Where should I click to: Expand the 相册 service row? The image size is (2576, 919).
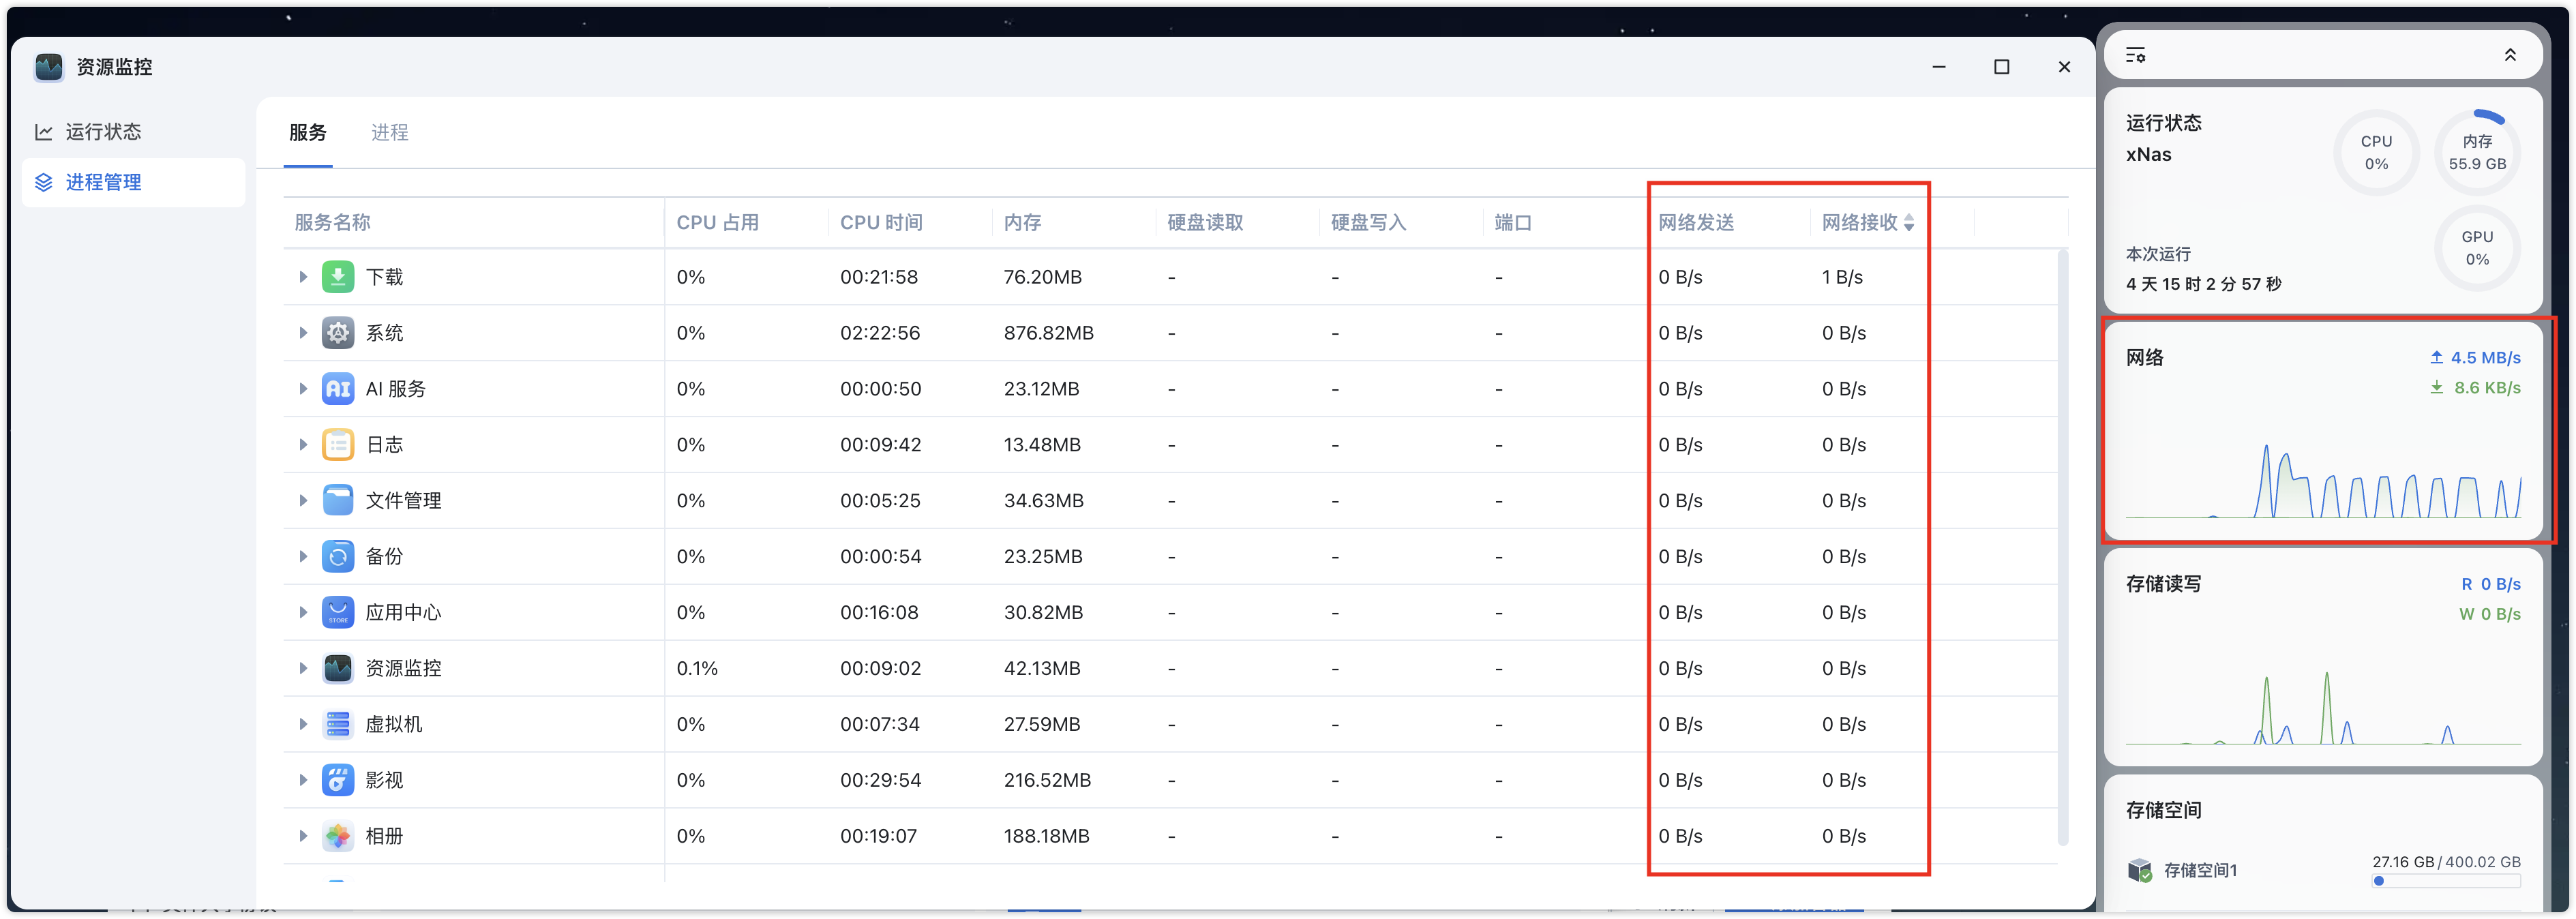pos(303,836)
